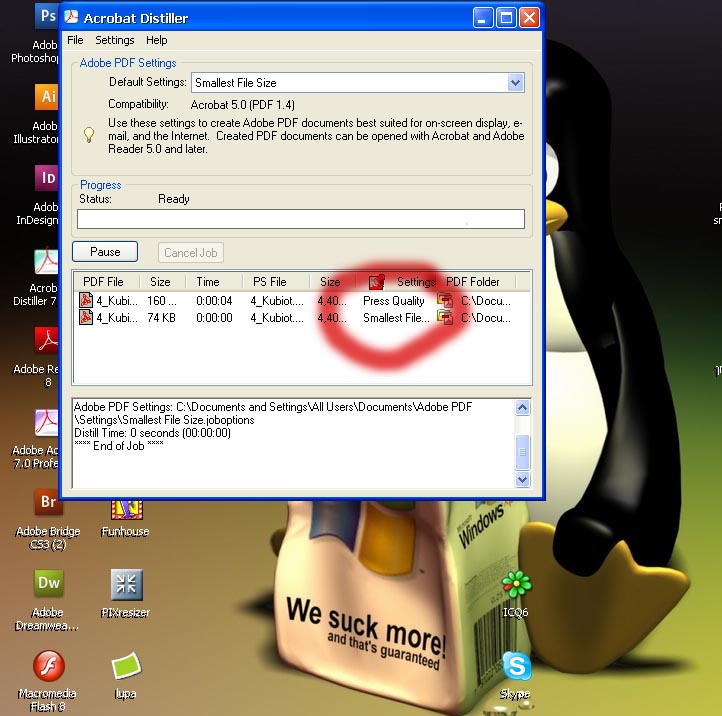Click End of Job log line
The width and height of the screenshot is (722, 716).
(x=119, y=446)
